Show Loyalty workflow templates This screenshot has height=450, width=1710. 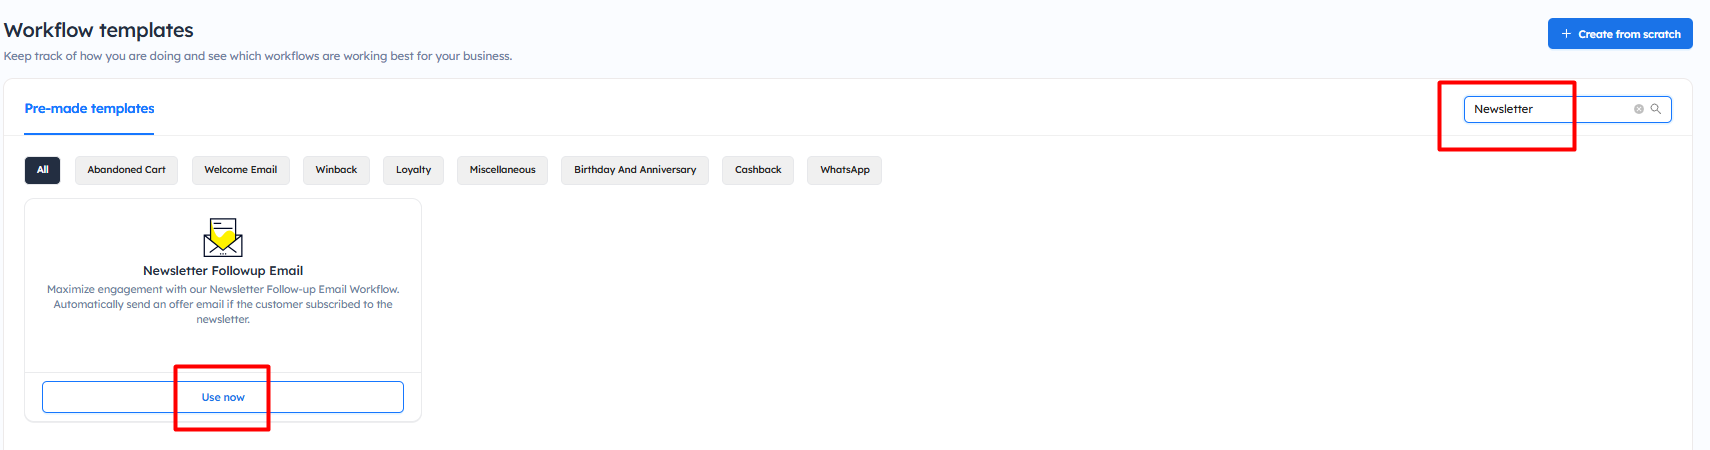pyautogui.click(x=413, y=170)
